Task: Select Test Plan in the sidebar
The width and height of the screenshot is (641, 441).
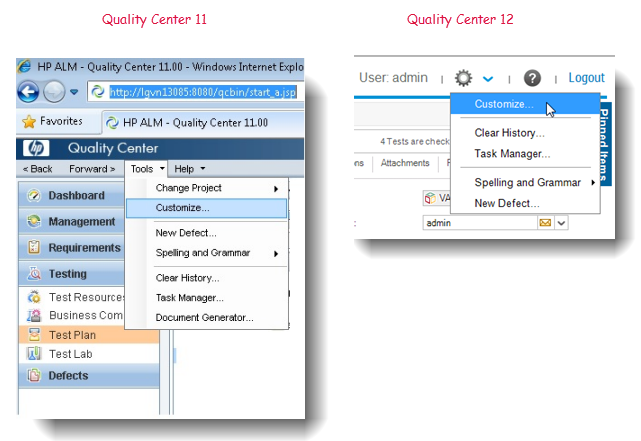Action: 89,335
